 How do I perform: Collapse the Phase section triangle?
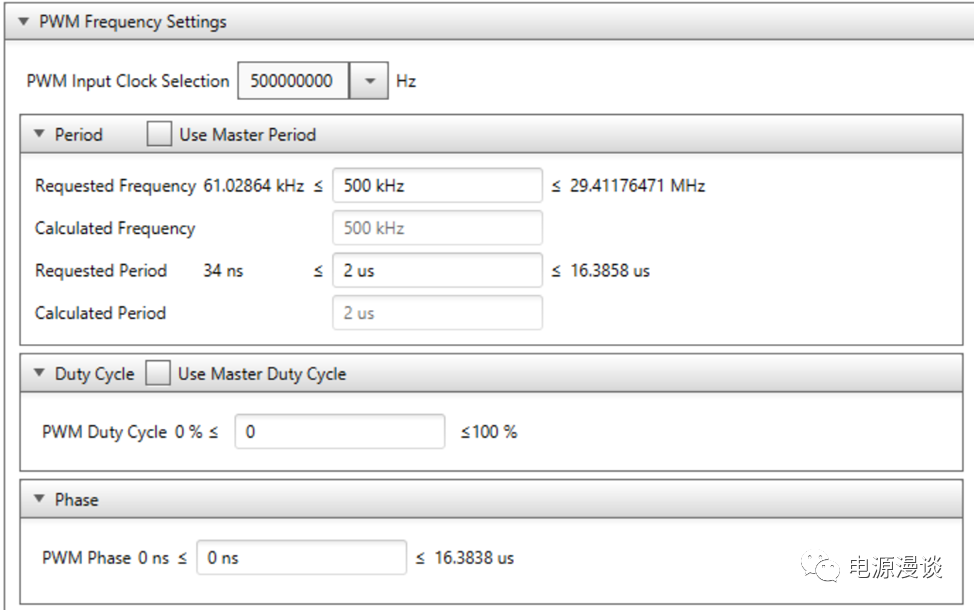(x=40, y=499)
